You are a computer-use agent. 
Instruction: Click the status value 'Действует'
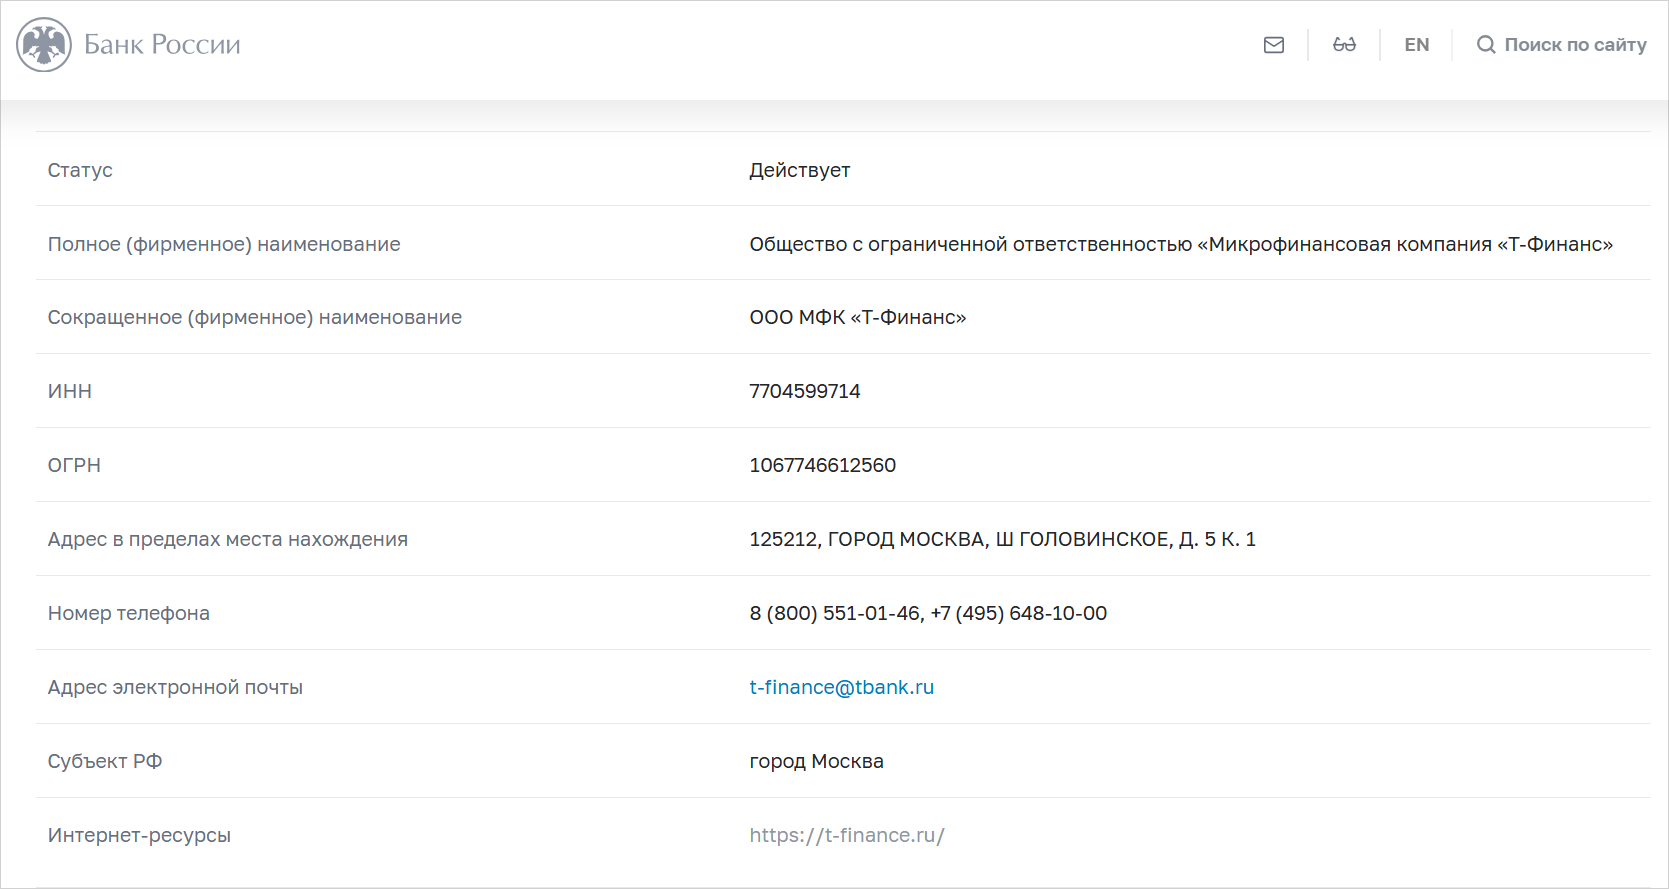point(799,170)
